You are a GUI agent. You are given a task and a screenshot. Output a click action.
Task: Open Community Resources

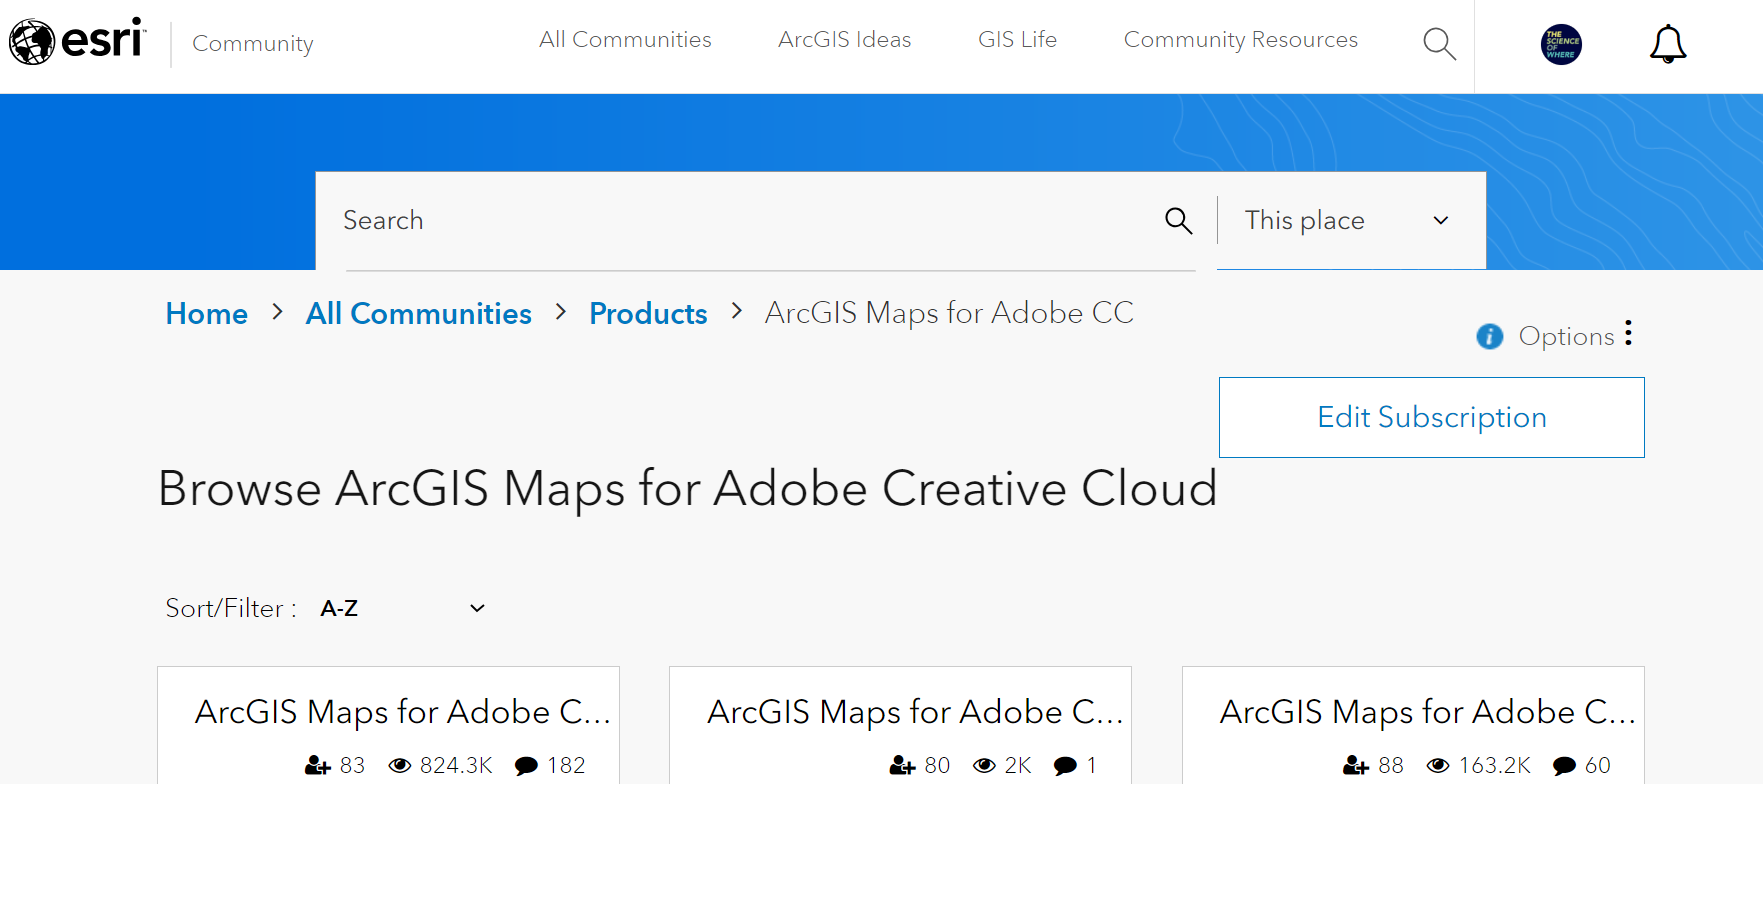1240,39
